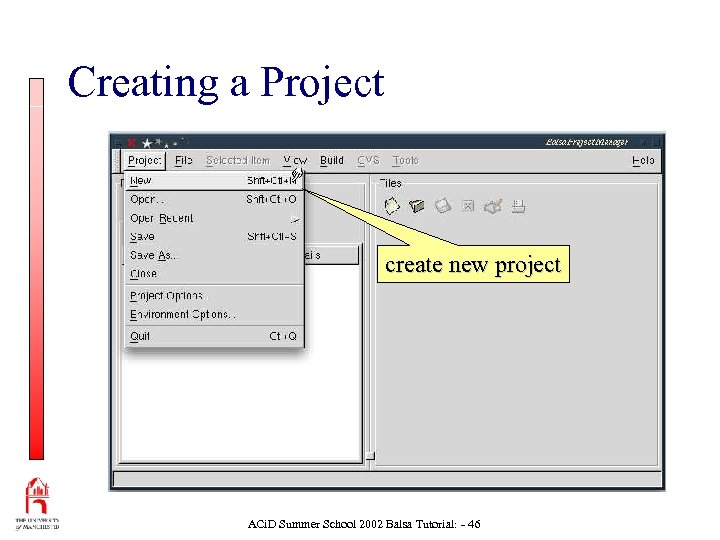Choose Quit from the Project menu

click(214, 336)
